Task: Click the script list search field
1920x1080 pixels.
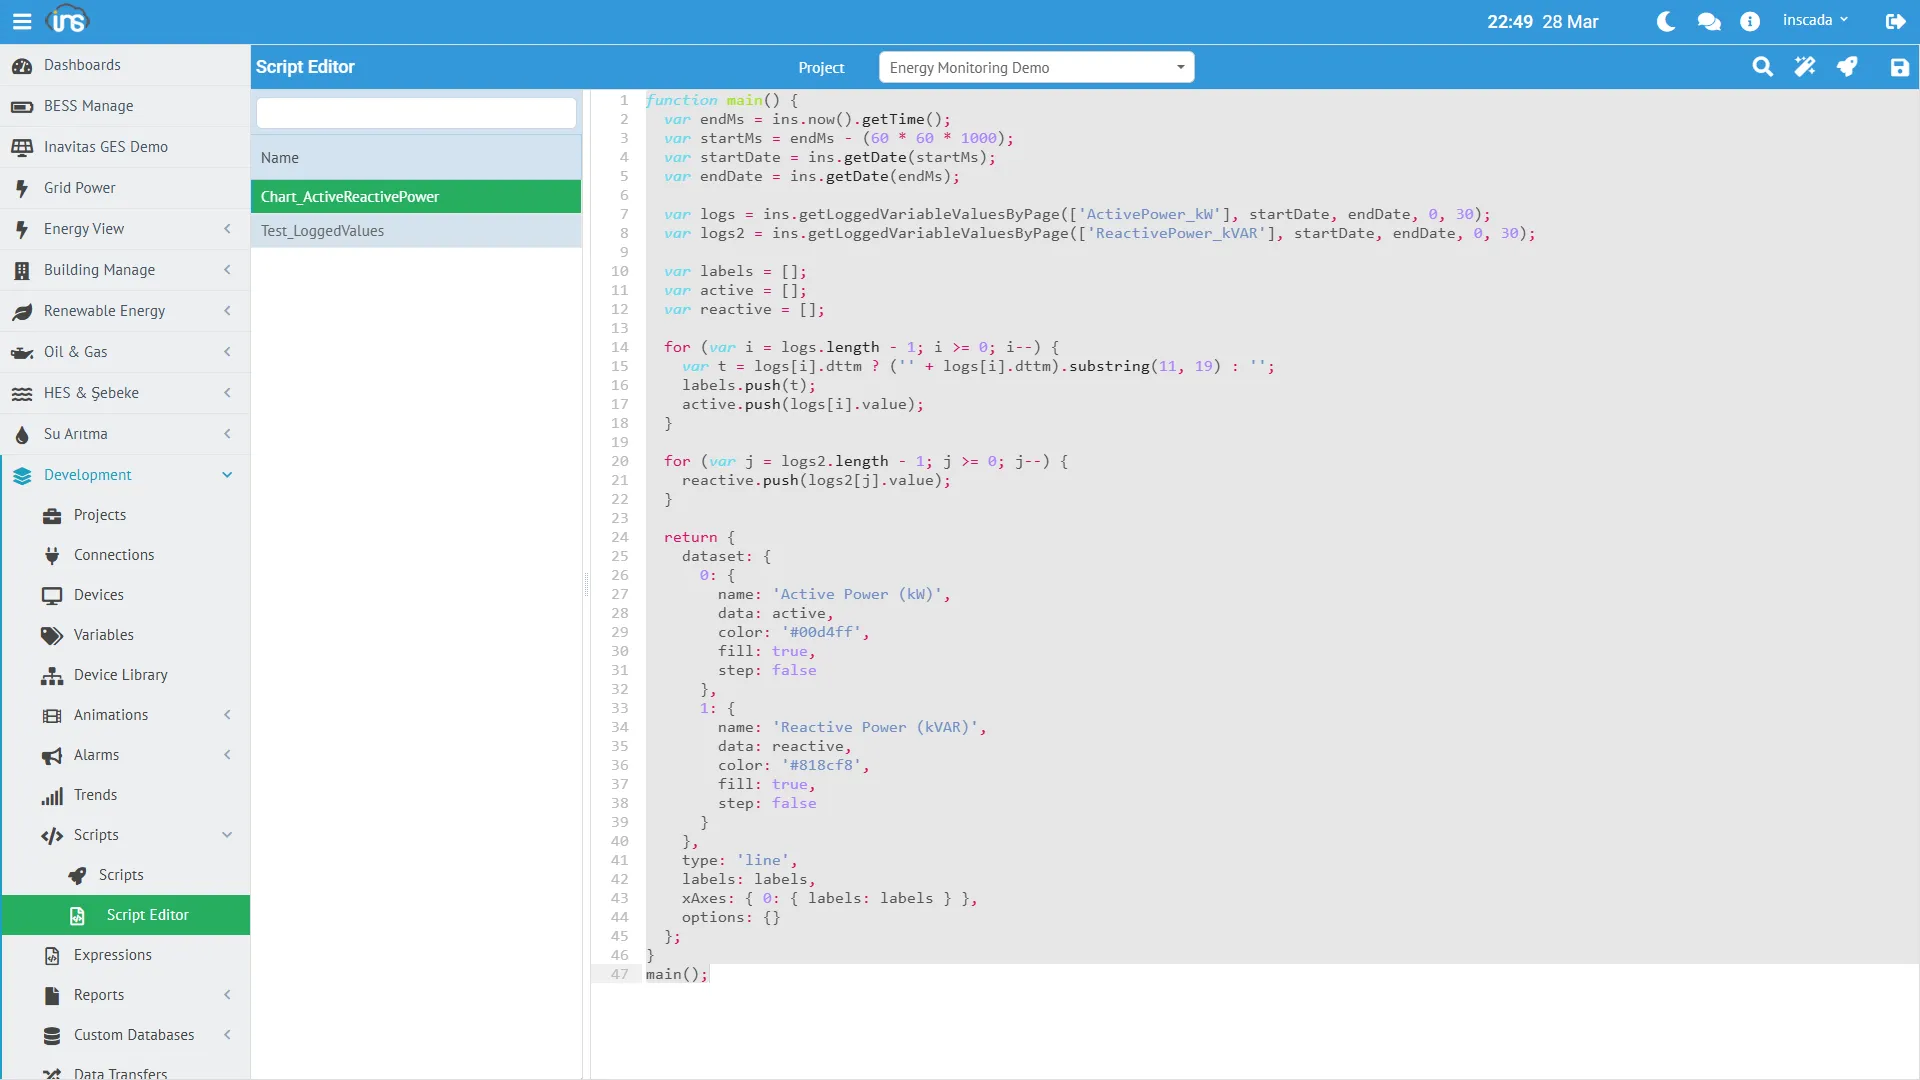Action: coord(415,113)
